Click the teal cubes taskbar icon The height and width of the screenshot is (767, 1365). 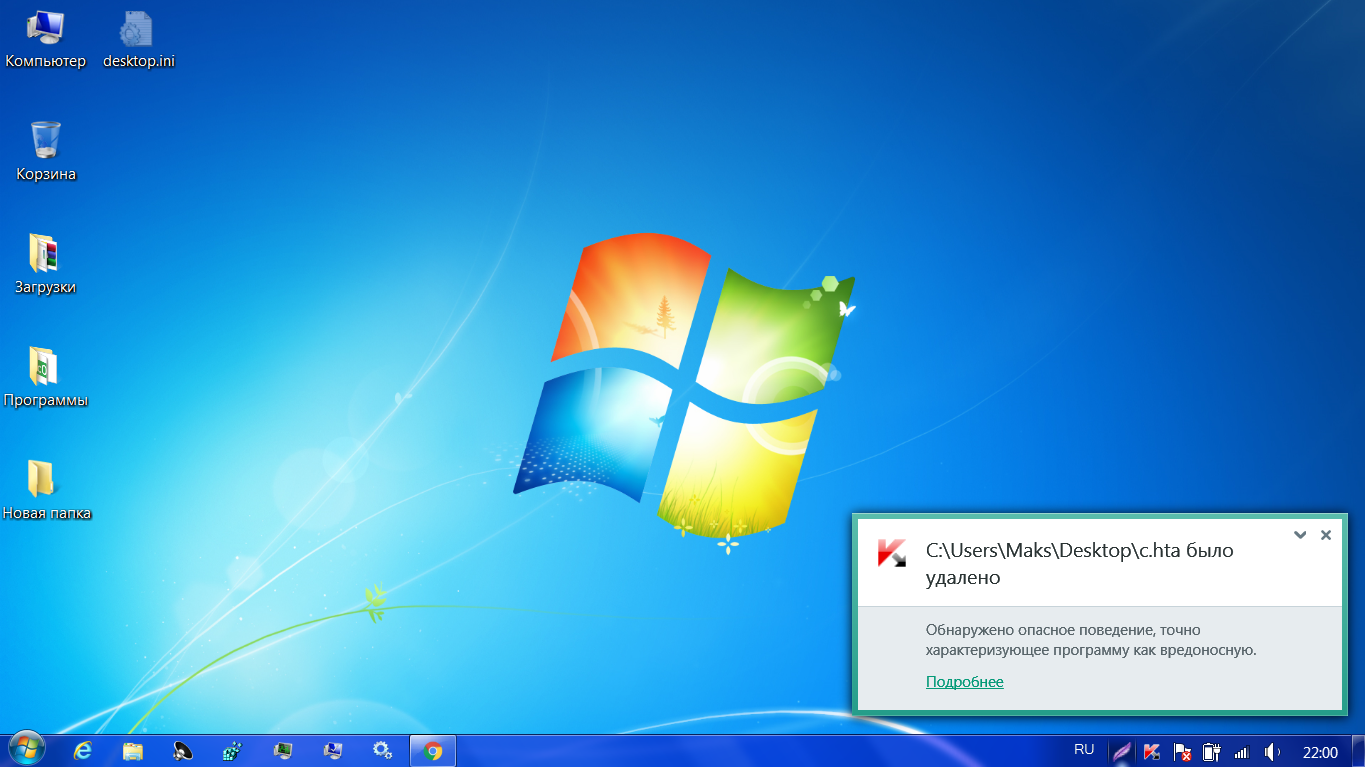point(233,751)
